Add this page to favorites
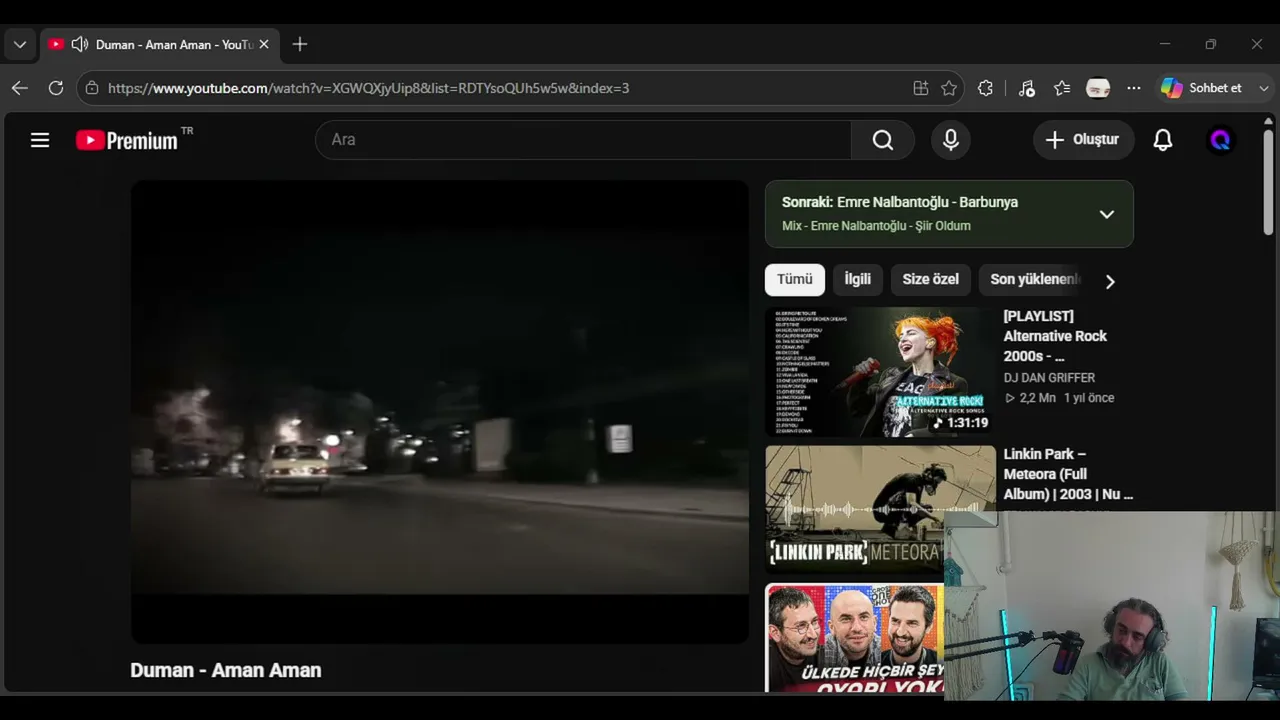Screen dimensions: 1280x720 [949, 88]
